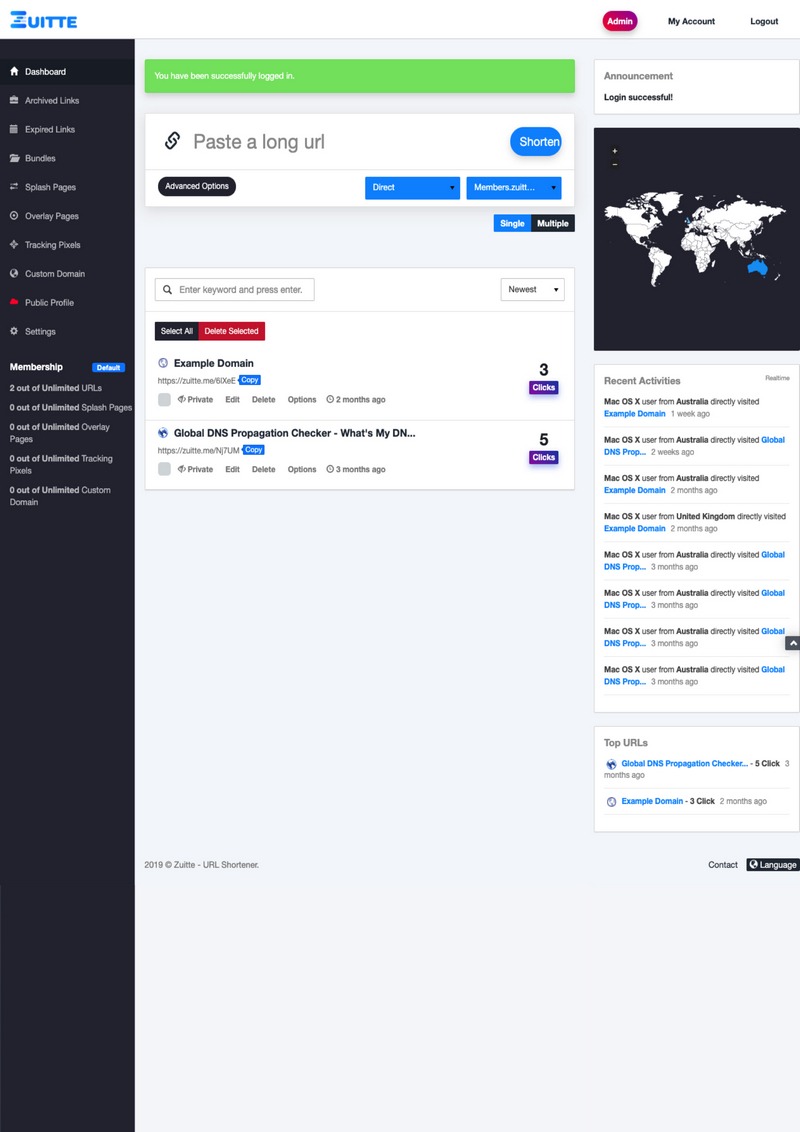Image resolution: width=800 pixels, height=1132 pixels.
Task: Tick the checkbox for Global DNS Propagation link
Action: click(165, 469)
